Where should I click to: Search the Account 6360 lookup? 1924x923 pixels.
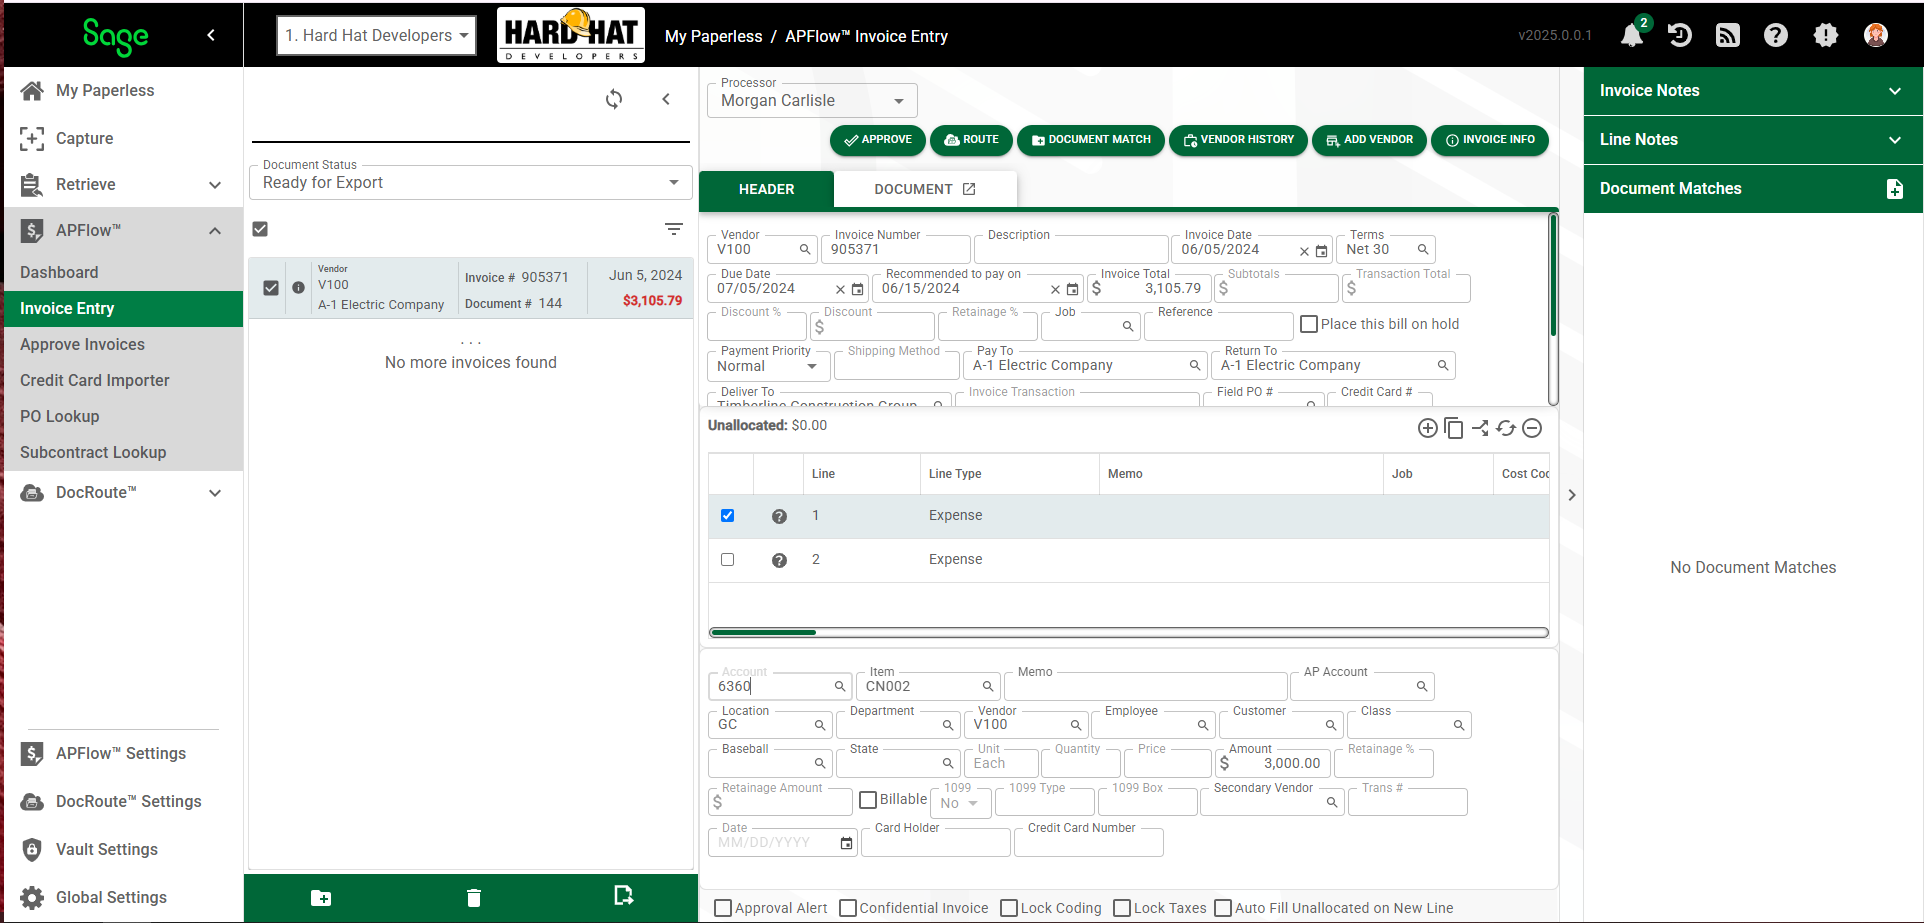tap(840, 686)
